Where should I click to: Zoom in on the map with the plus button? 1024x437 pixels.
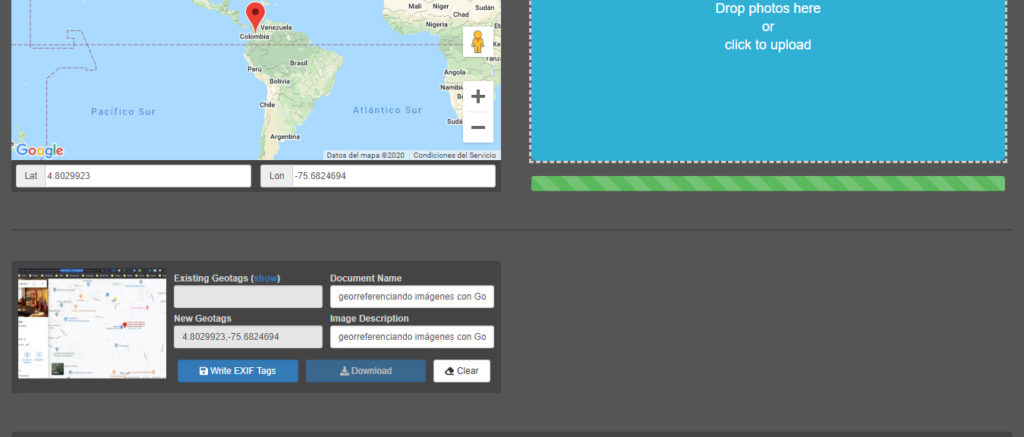478,97
